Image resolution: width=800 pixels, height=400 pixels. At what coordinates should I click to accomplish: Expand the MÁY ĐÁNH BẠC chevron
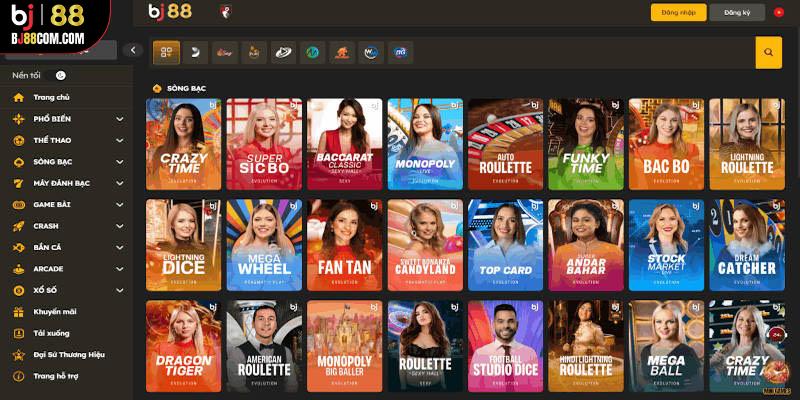(120, 183)
